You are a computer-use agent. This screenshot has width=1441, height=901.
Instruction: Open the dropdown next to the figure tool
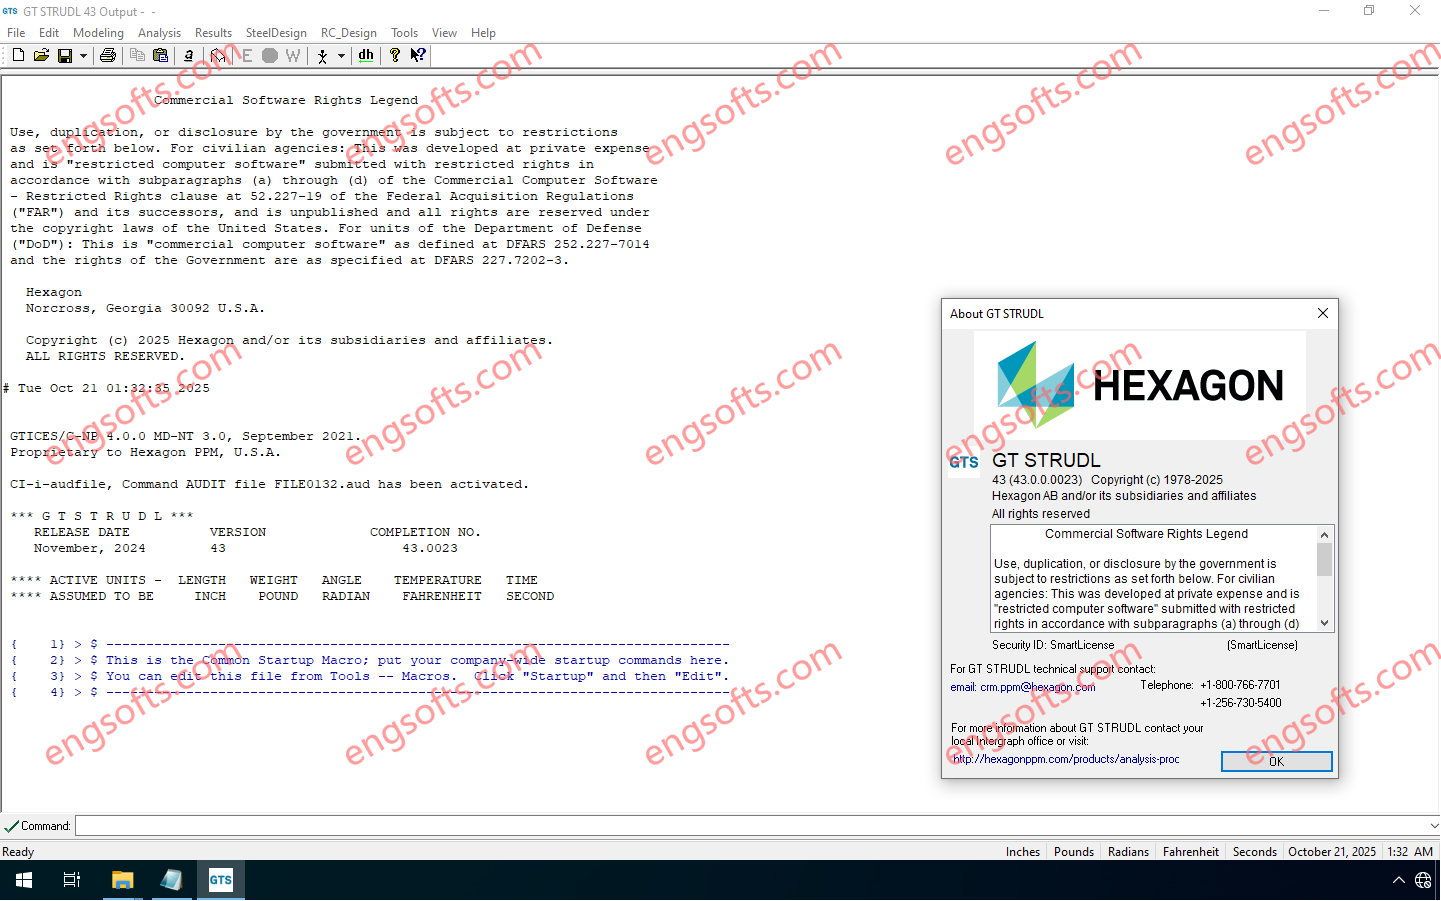tap(341, 55)
